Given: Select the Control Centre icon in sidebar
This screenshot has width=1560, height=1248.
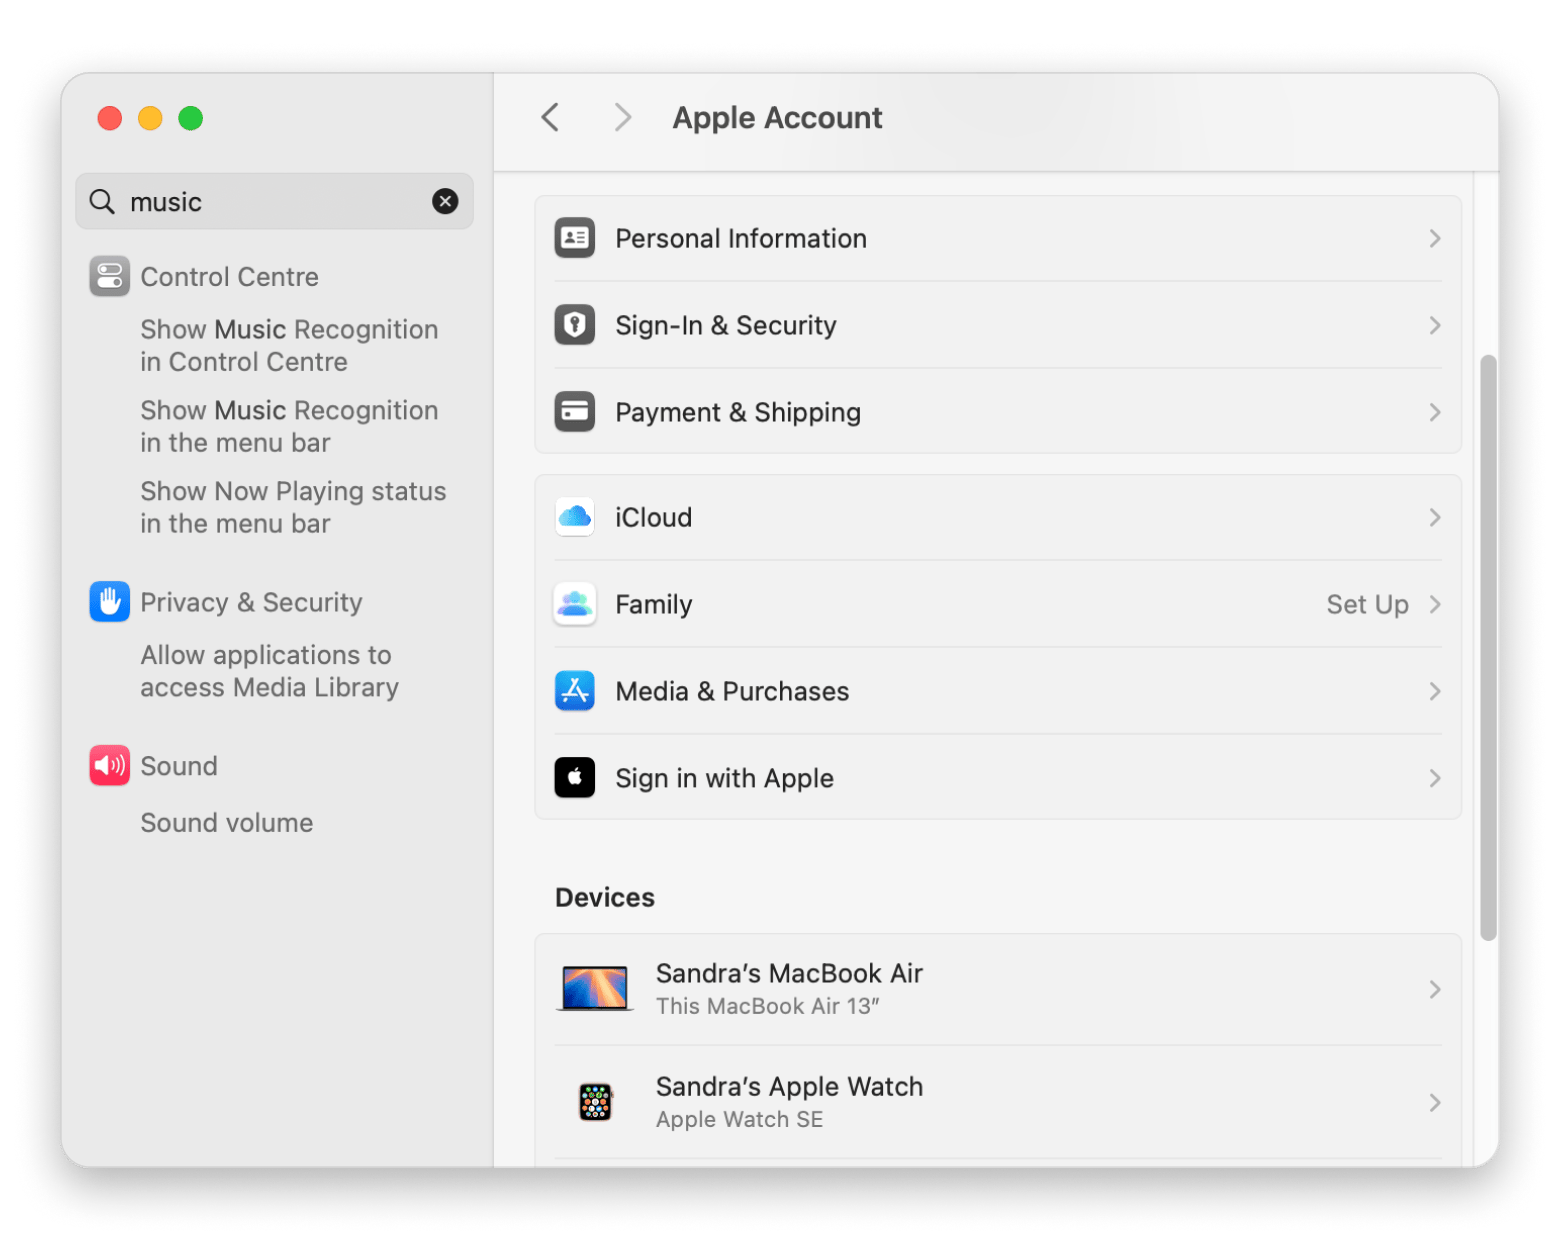Looking at the screenshot, I should (109, 277).
